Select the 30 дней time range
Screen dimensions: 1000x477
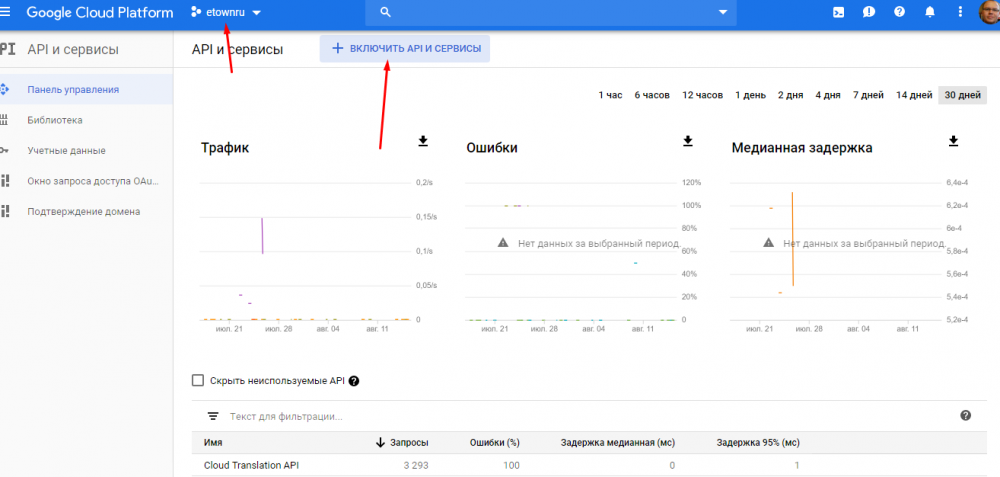click(x=962, y=96)
